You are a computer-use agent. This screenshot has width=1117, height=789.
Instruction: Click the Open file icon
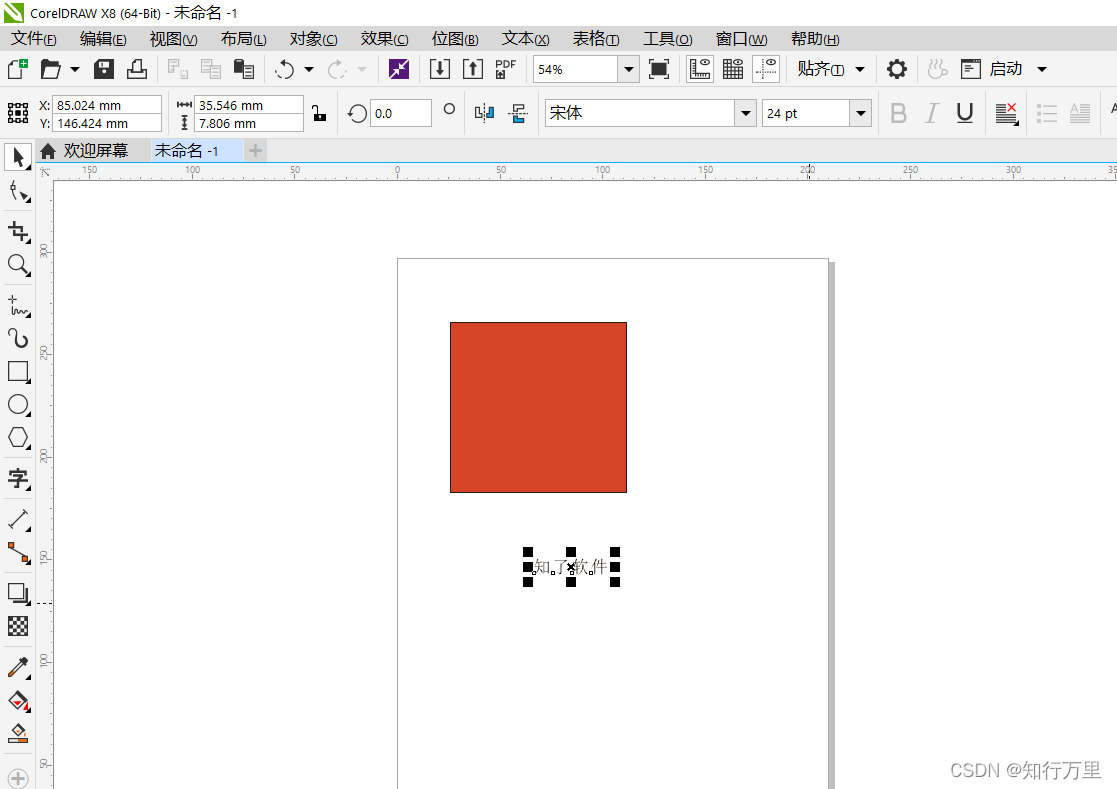point(50,69)
